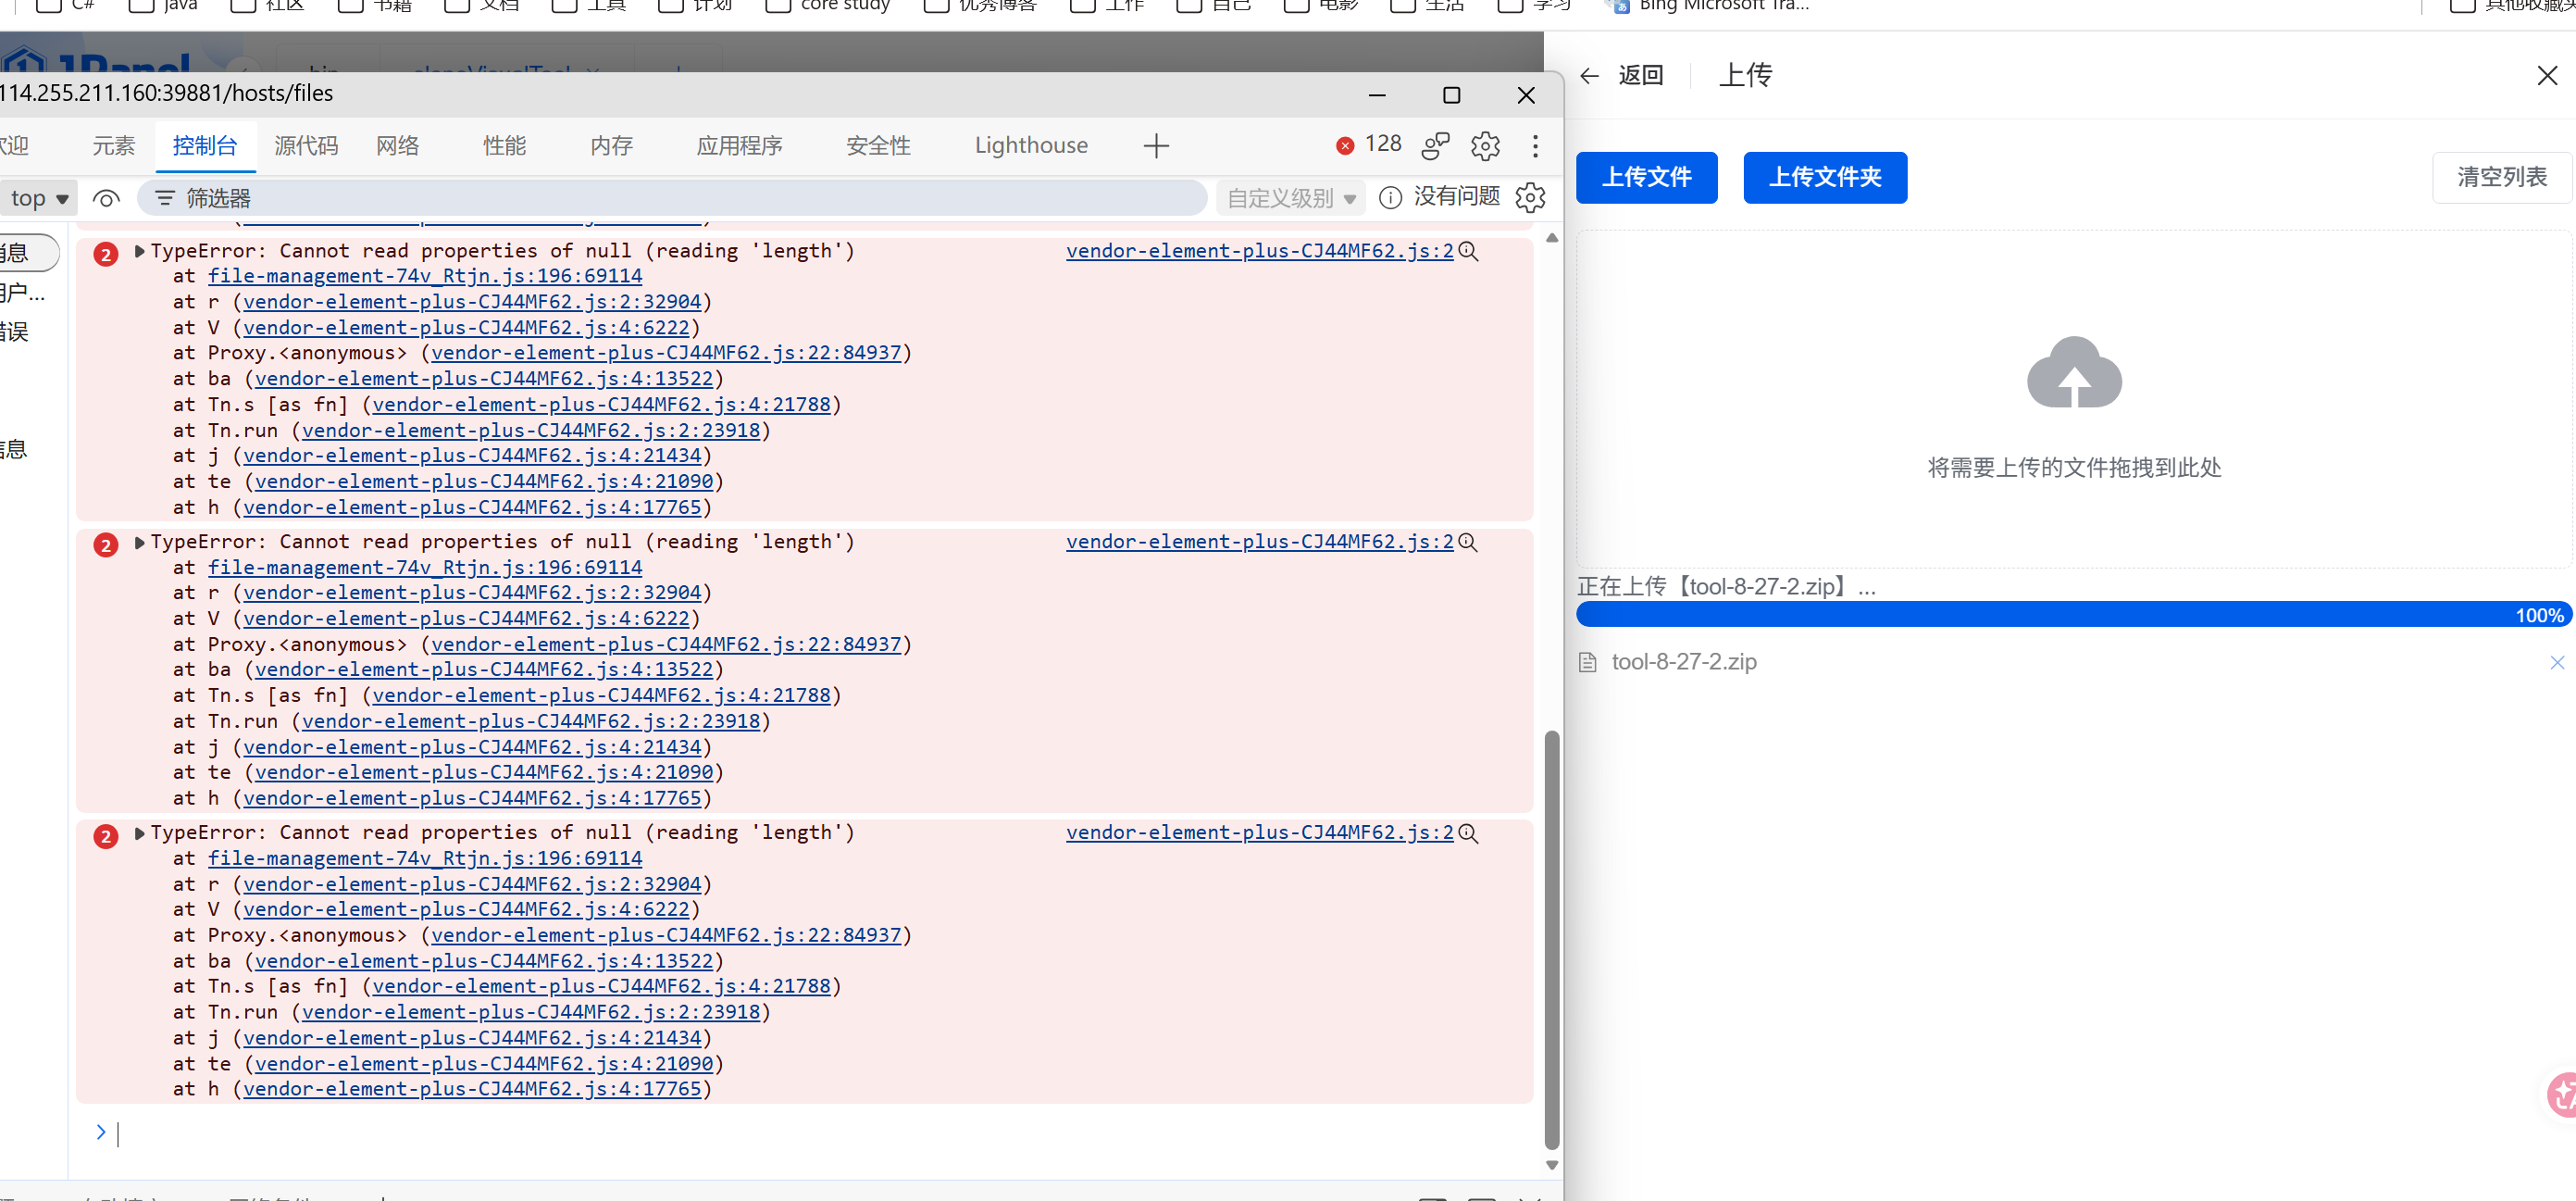Viewport: 2576px width, 1201px height.
Task: Expand the third TypeError stack trace
Action: tap(140, 833)
